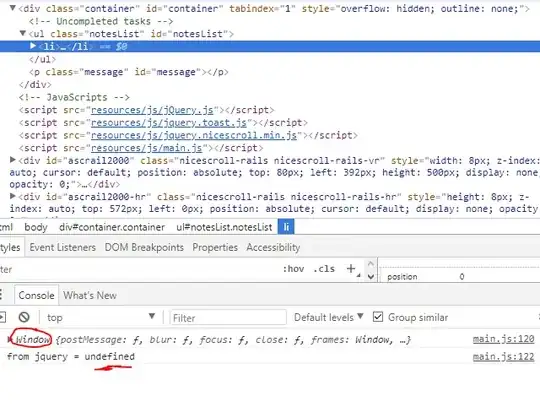Image resolution: width=540 pixels, height=407 pixels.
Task: Open the jquery.nicescroll.min.js script link
Action: tap(194, 135)
